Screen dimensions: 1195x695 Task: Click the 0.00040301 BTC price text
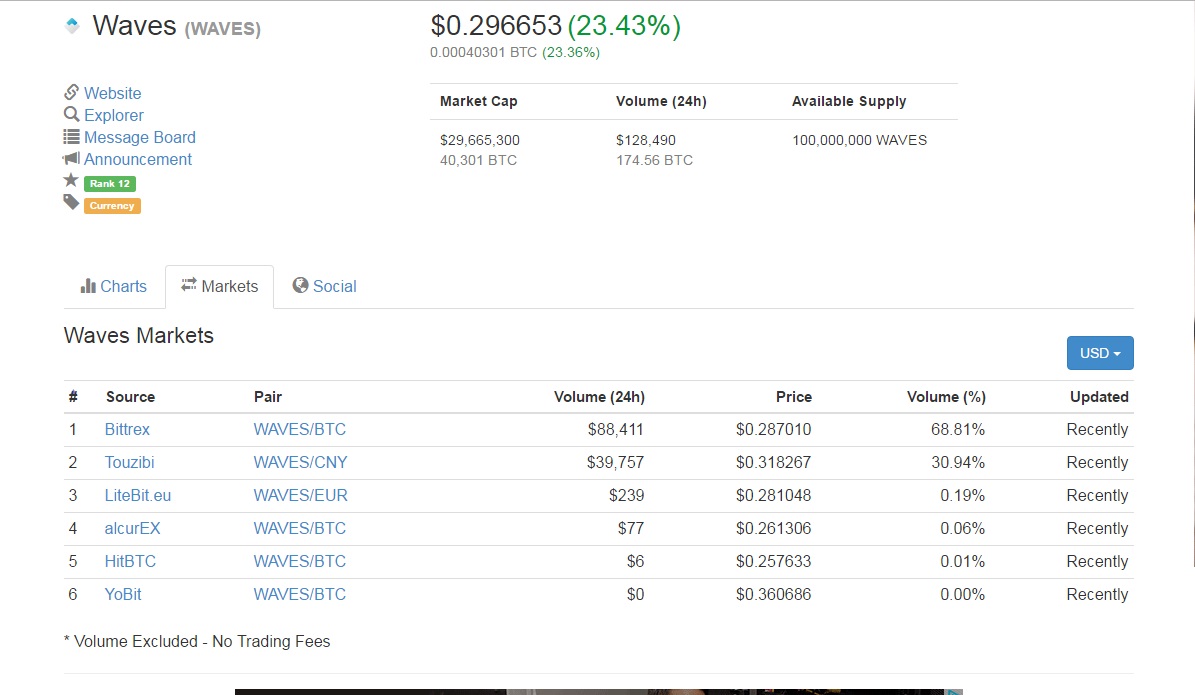(x=483, y=53)
